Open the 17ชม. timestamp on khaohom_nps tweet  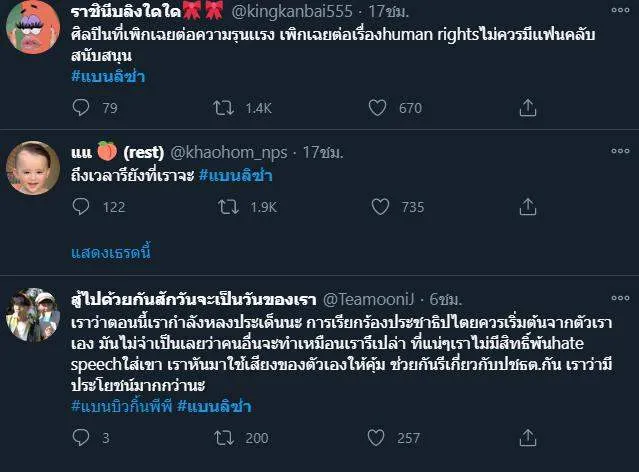321,152
